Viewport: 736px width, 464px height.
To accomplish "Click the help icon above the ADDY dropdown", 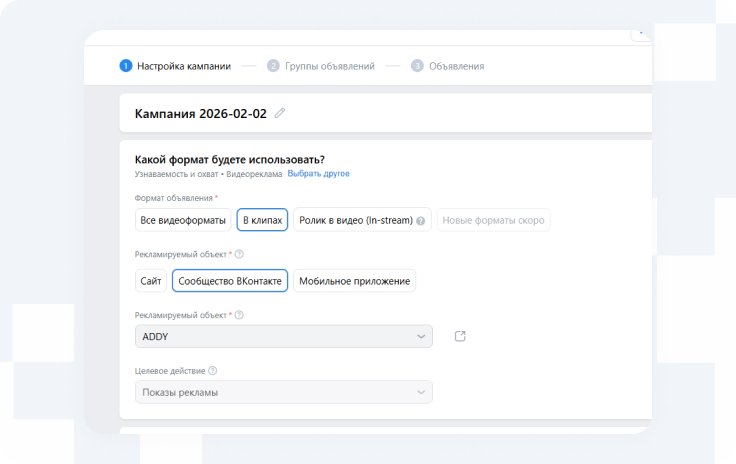I will [x=238, y=315].
